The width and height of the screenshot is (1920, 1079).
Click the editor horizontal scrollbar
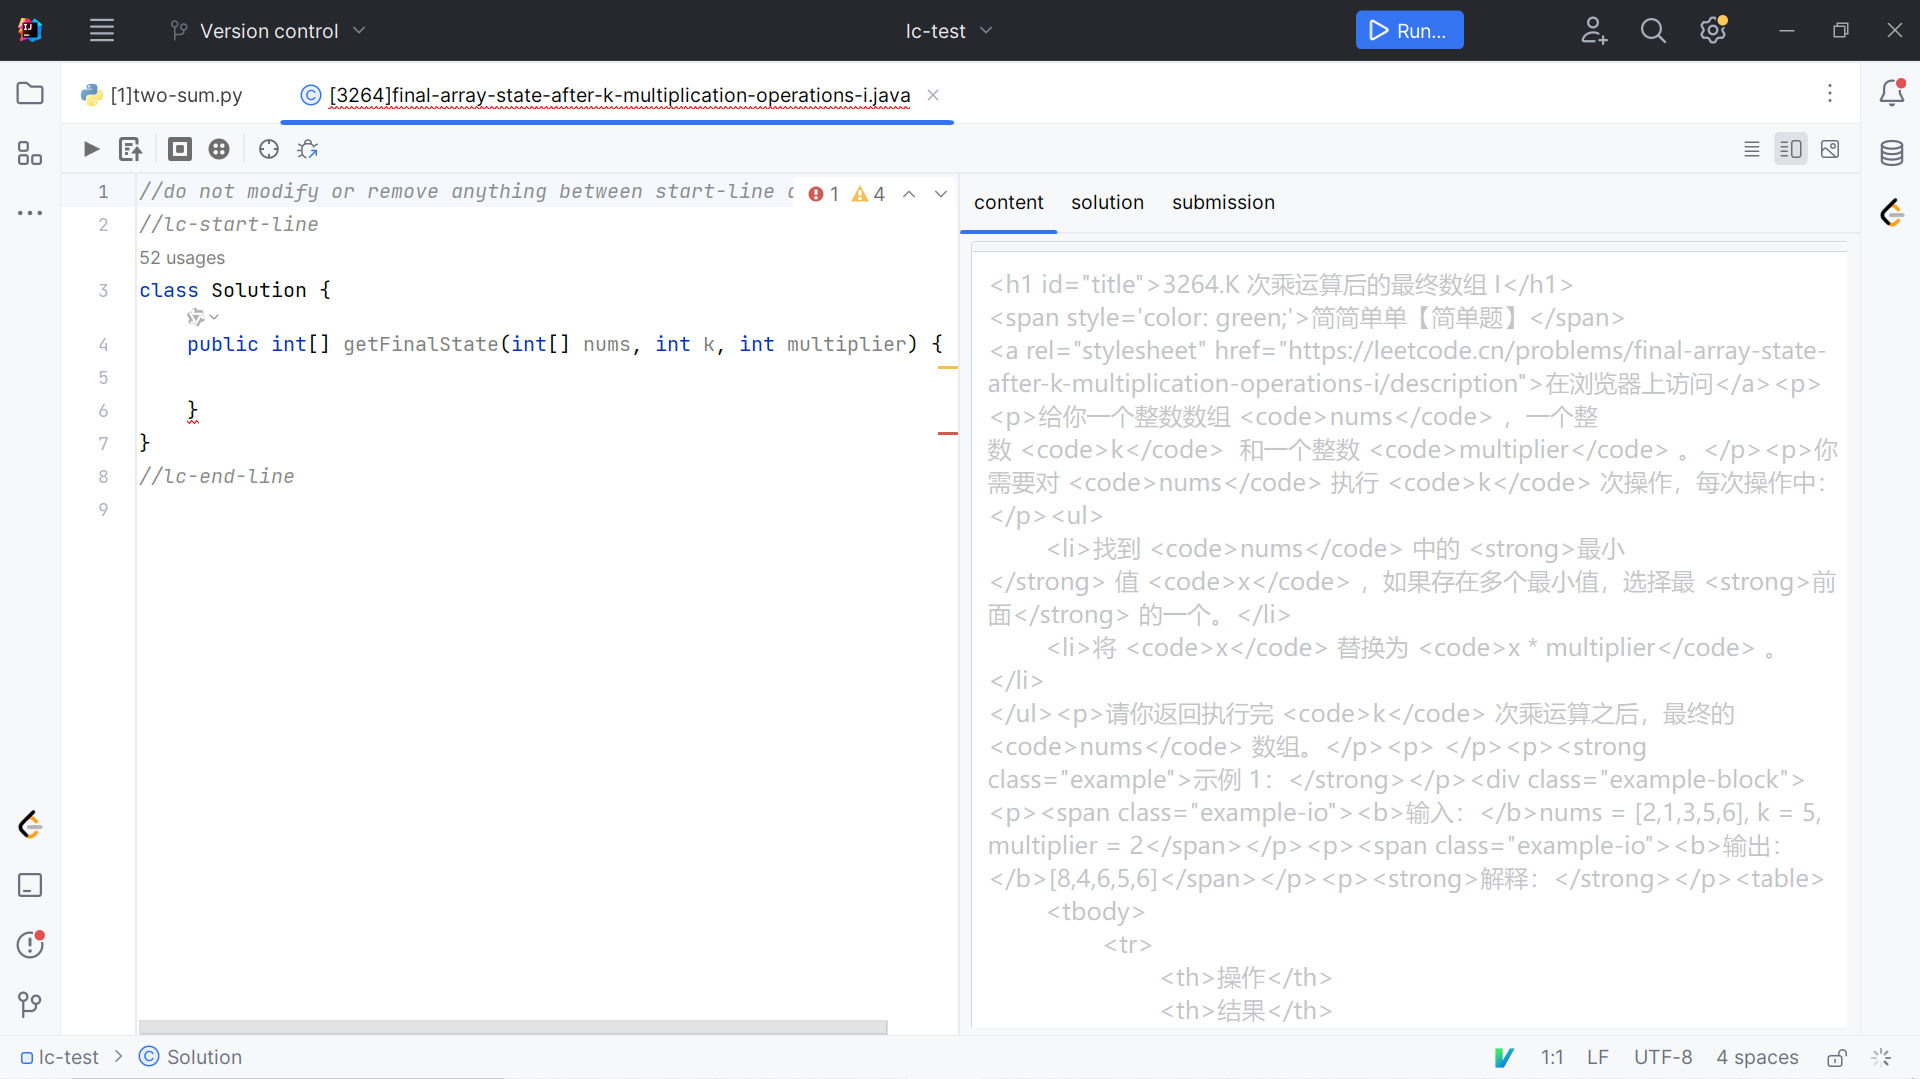(x=513, y=1027)
